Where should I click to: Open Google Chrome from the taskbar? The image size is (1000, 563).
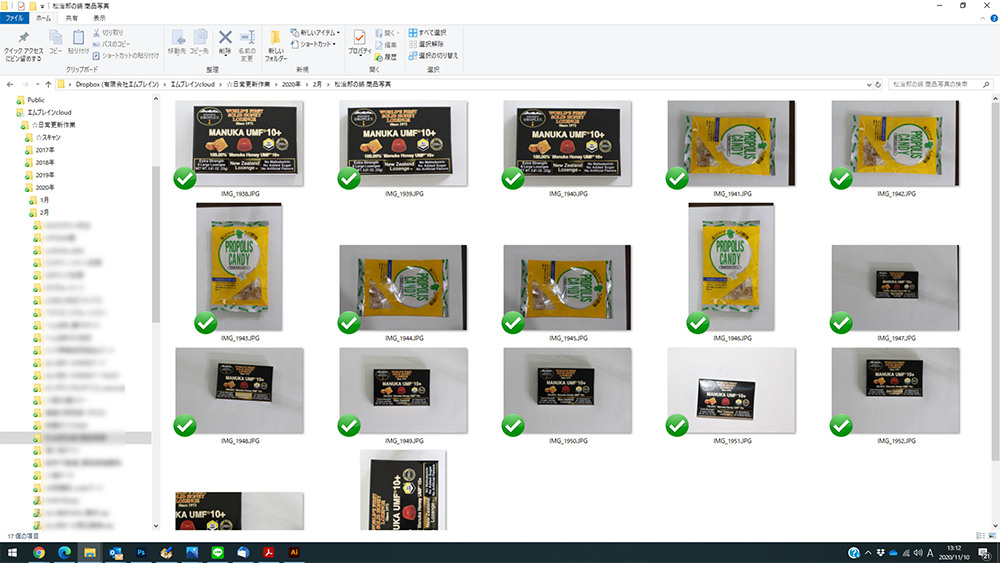pos(39,553)
